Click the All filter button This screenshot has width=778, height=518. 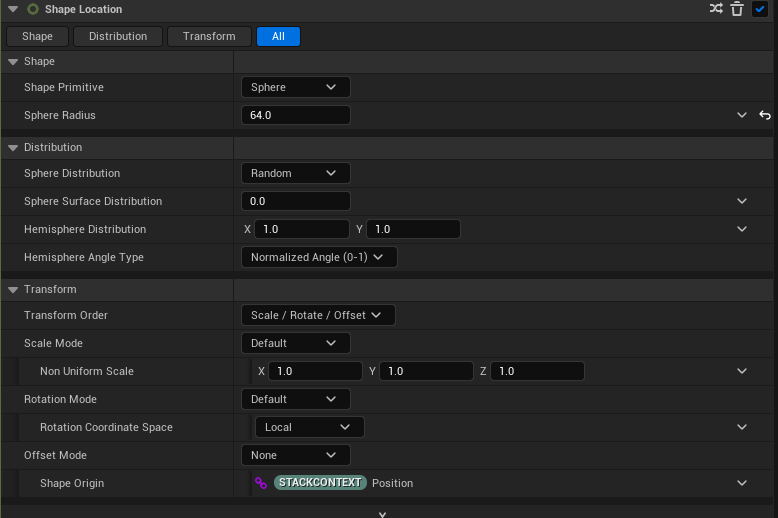[278, 36]
